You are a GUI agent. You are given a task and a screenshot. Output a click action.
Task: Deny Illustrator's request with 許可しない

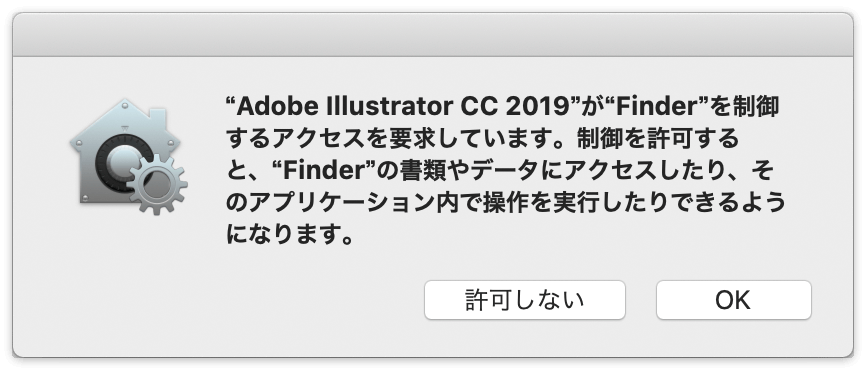tap(525, 300)
